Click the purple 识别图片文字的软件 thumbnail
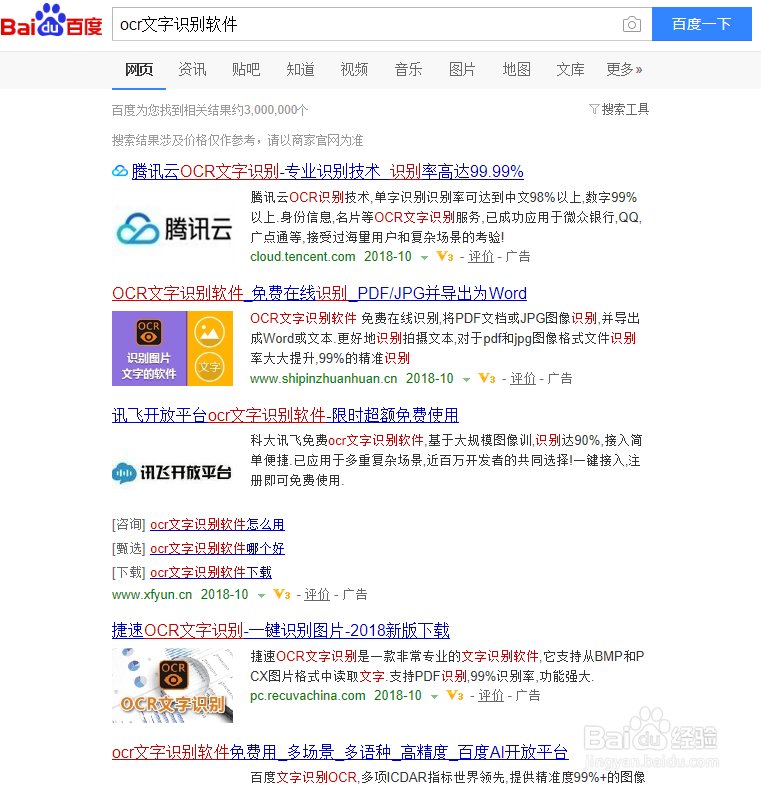 pos(172,348)
